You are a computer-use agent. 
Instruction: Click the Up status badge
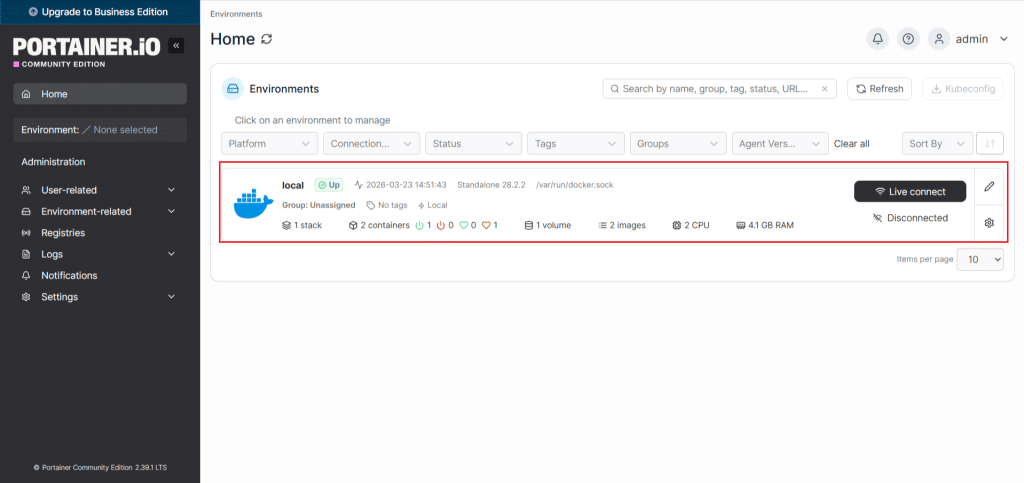[328, 185]
